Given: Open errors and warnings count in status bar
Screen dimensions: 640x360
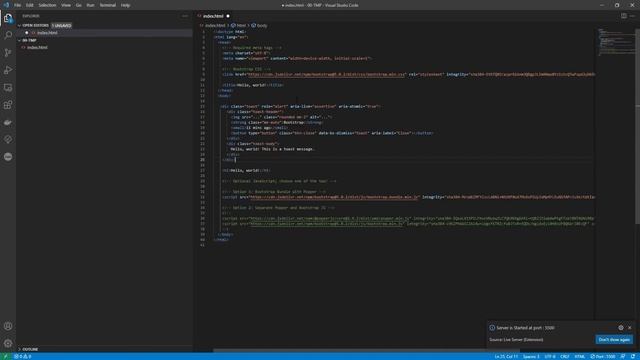Looking at the screenshot, I should pyautogui.click(x=22, y=356).
